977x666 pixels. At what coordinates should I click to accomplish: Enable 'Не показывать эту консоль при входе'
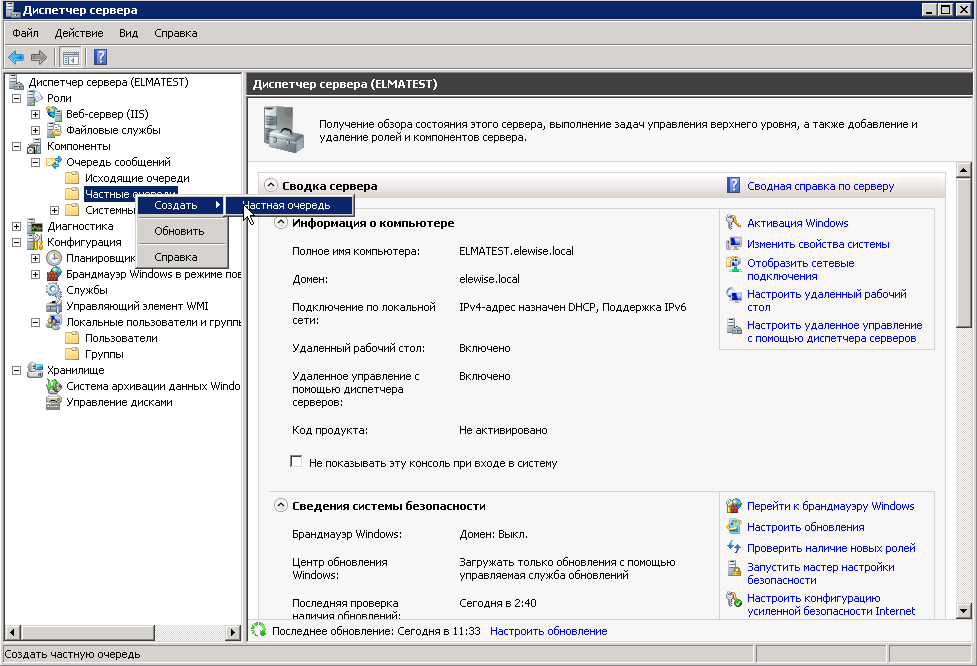coord(296,462)
